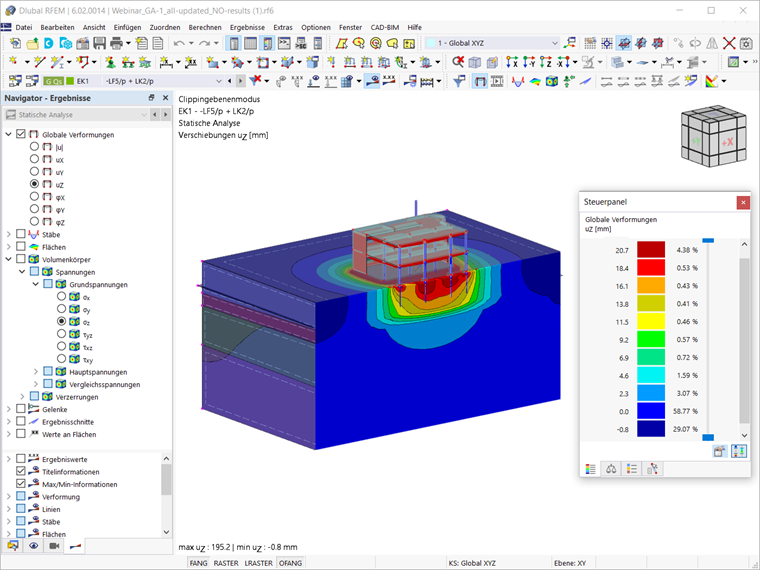Toggle the Titelinformationen checkbox
This screenshot has height=570, width=760.
pos(21,471)
